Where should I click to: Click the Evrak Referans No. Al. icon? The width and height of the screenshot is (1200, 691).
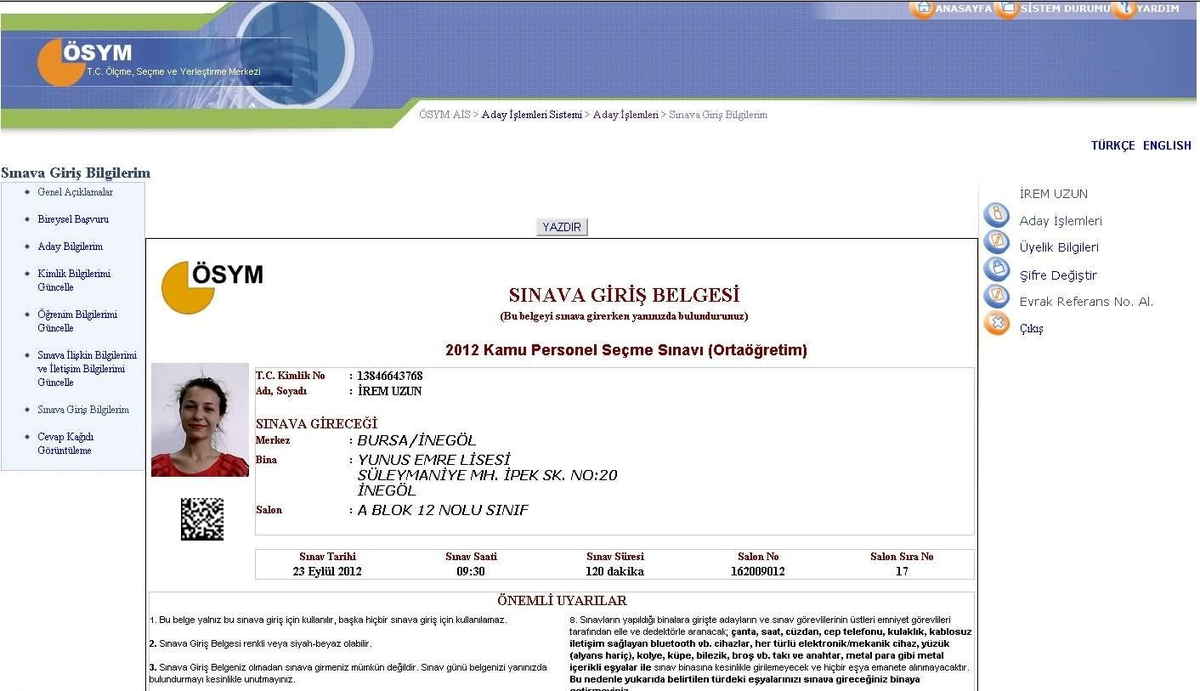(997, 296)
